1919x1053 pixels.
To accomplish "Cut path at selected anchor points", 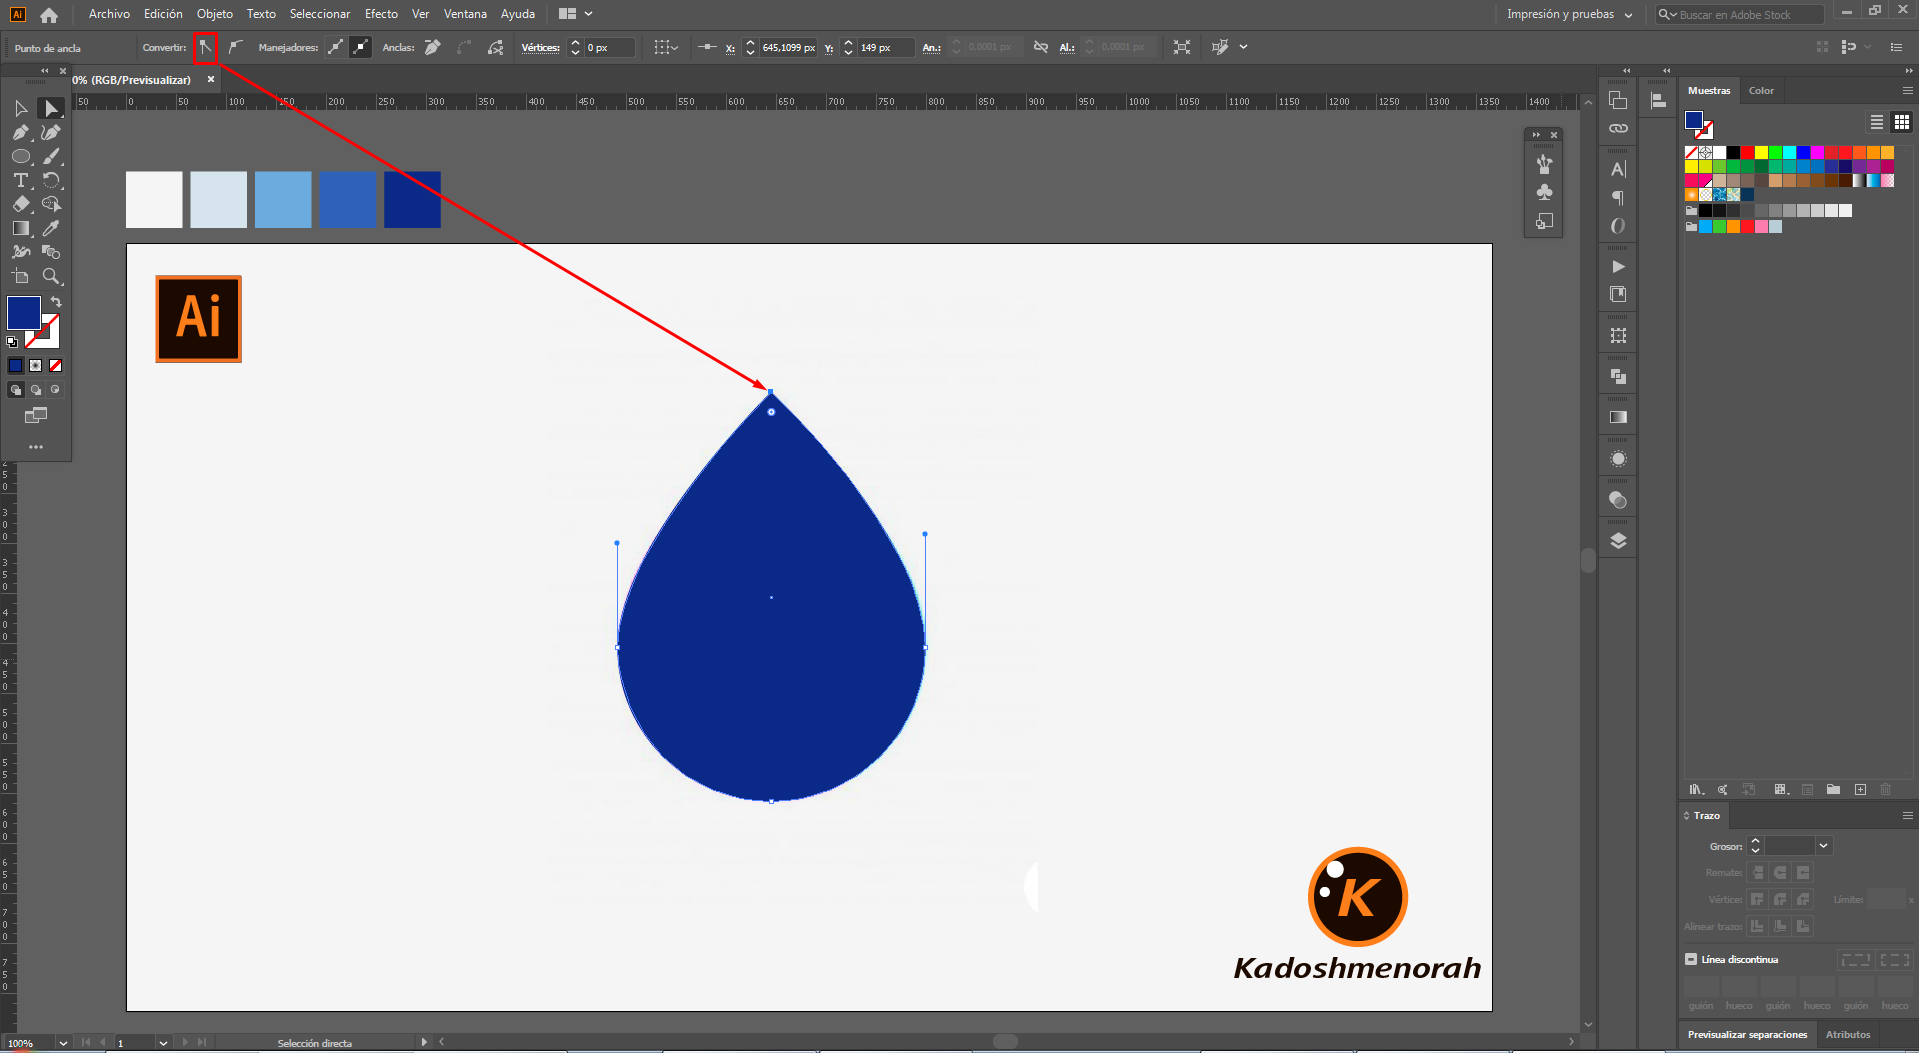I will coord(495,47).
